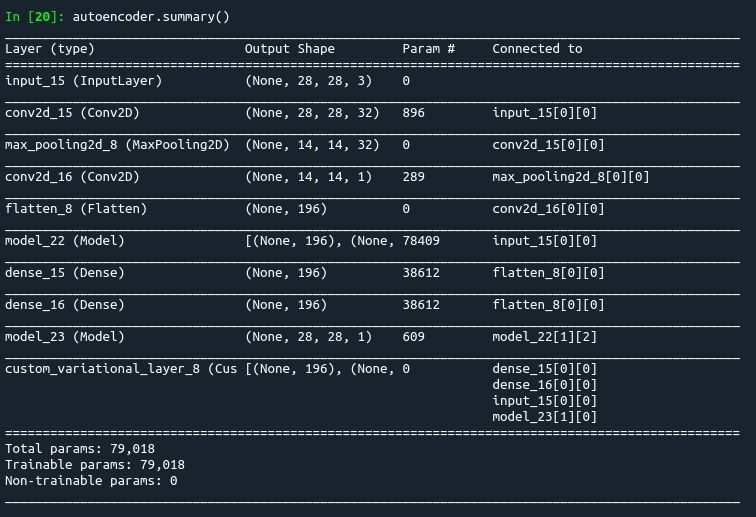Select the input_15 (InputLayer) row name
756x517 pixels.
83,81
